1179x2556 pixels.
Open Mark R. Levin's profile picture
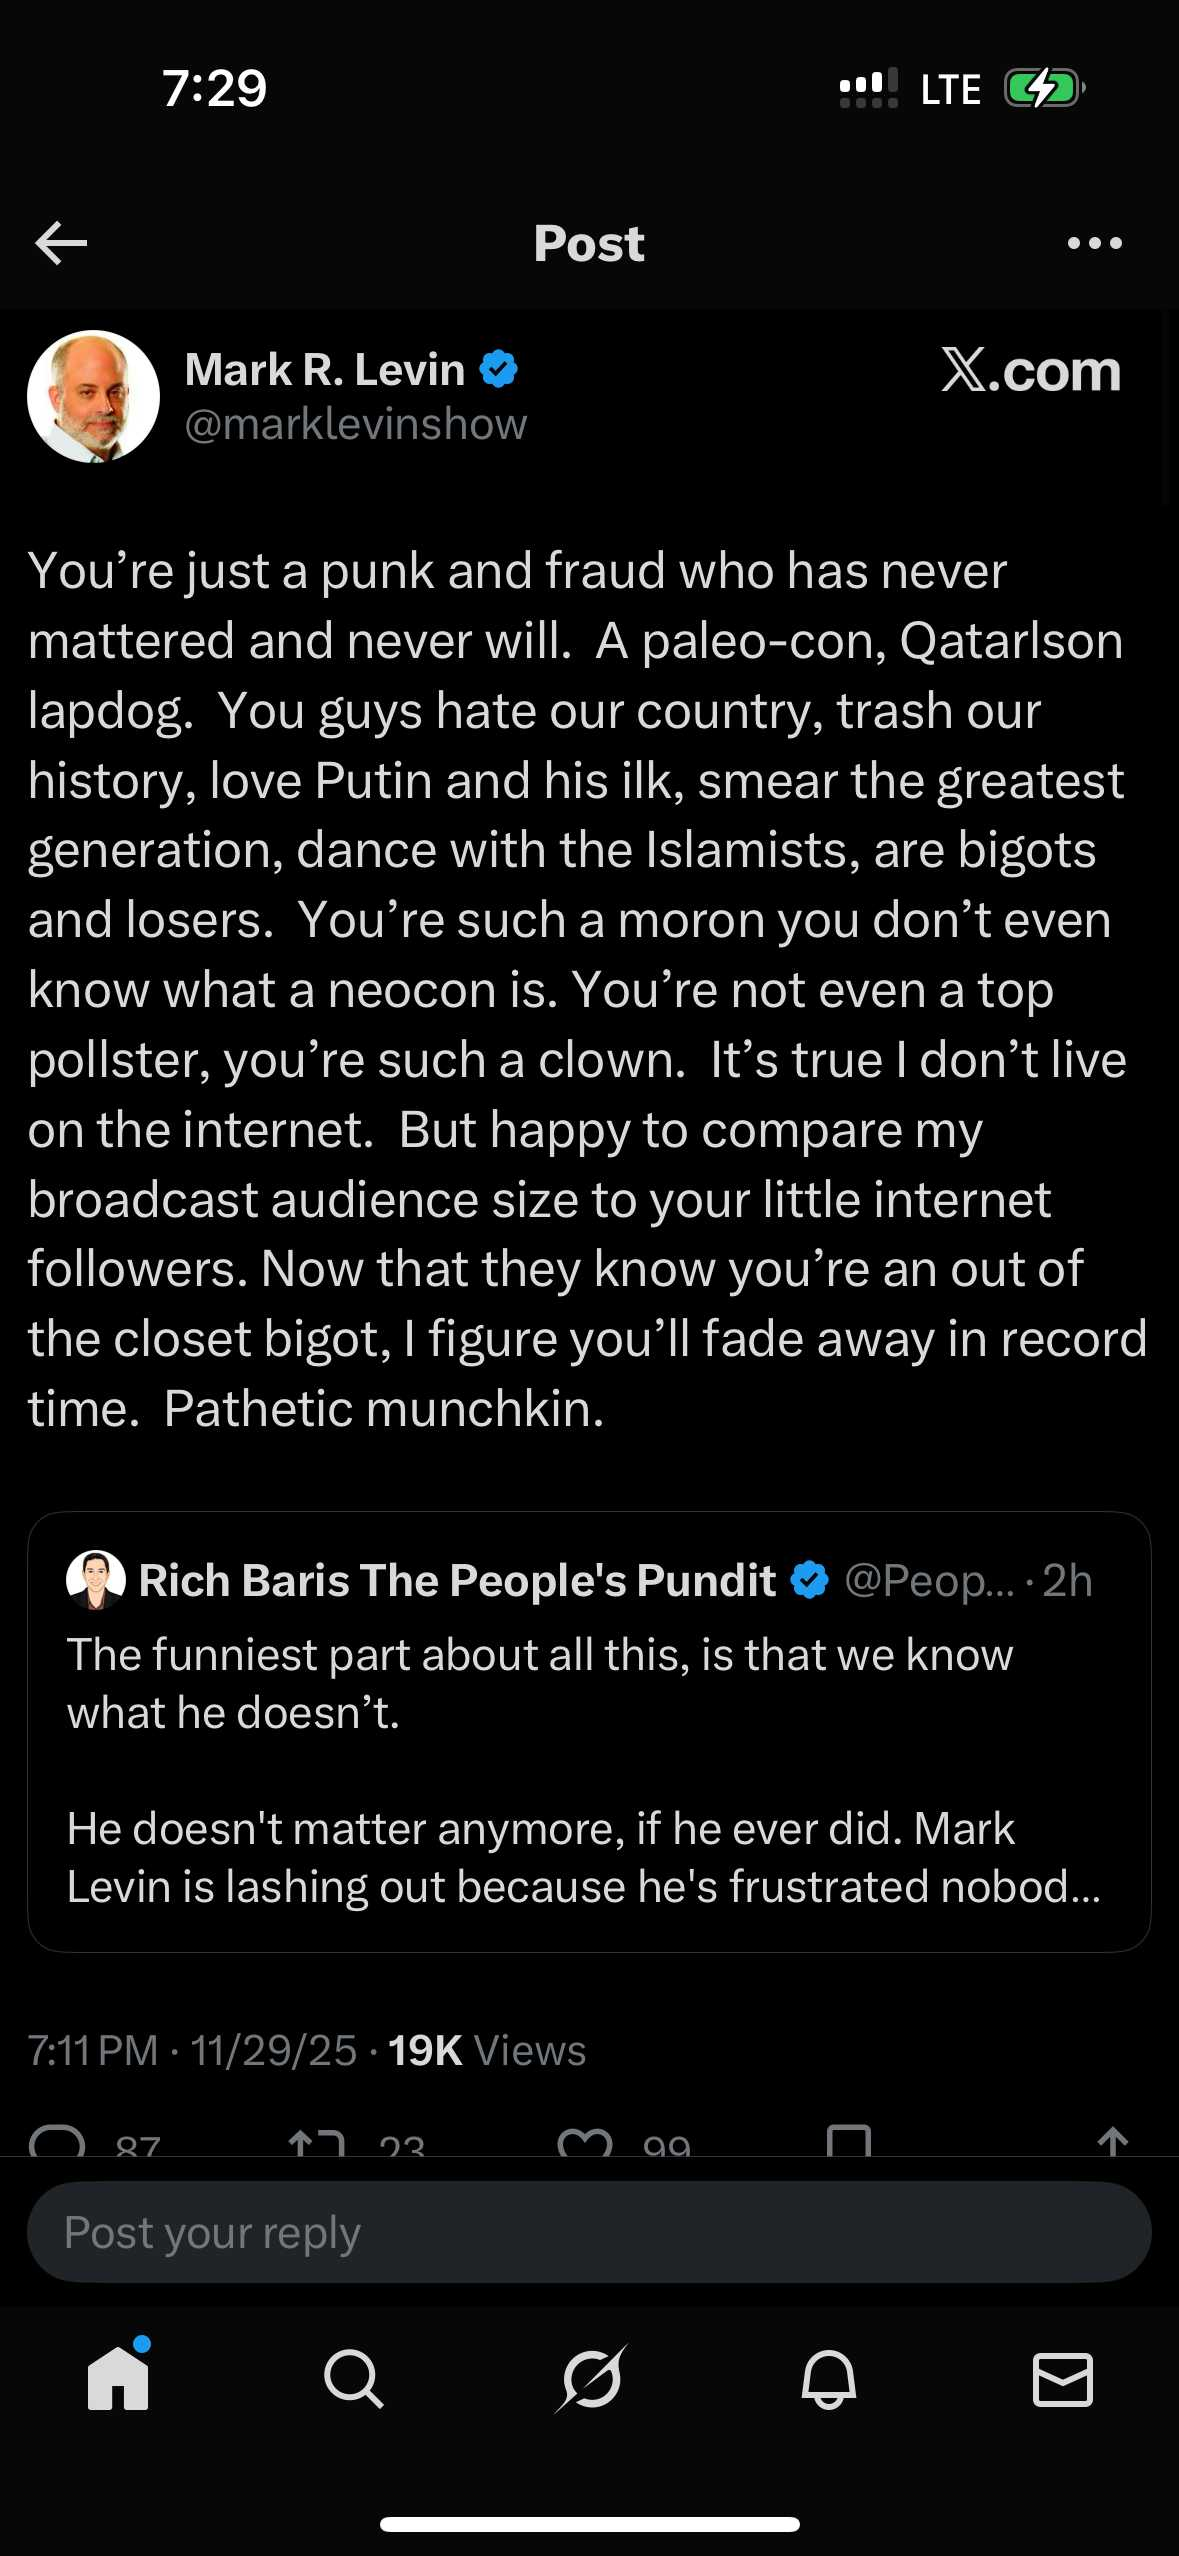point(93,397)
